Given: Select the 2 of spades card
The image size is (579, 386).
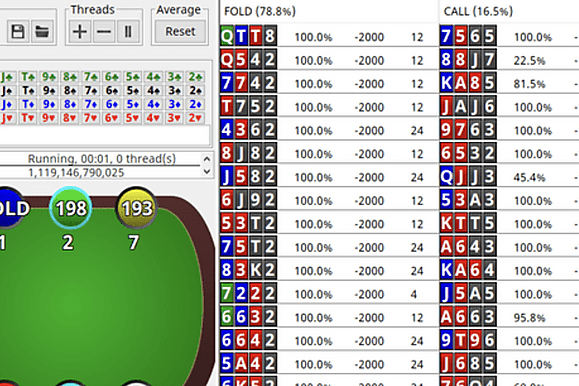Looking at the screenshot, I should tap(195, 90).
